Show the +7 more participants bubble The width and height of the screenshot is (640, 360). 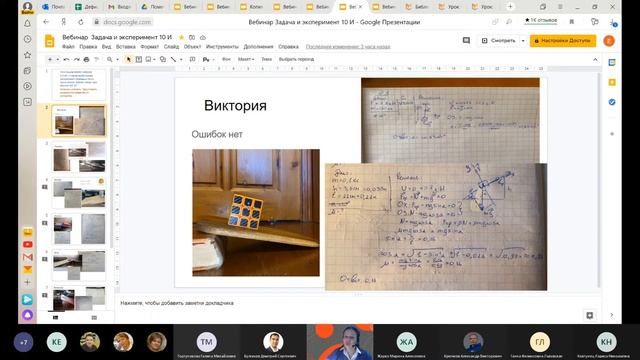coord(23,342)
